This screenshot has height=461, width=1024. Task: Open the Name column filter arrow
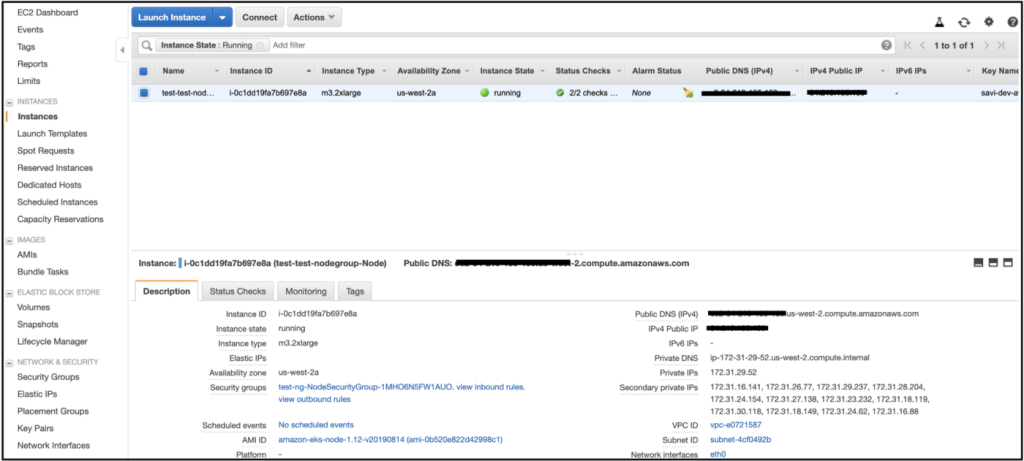coord(217,71)
